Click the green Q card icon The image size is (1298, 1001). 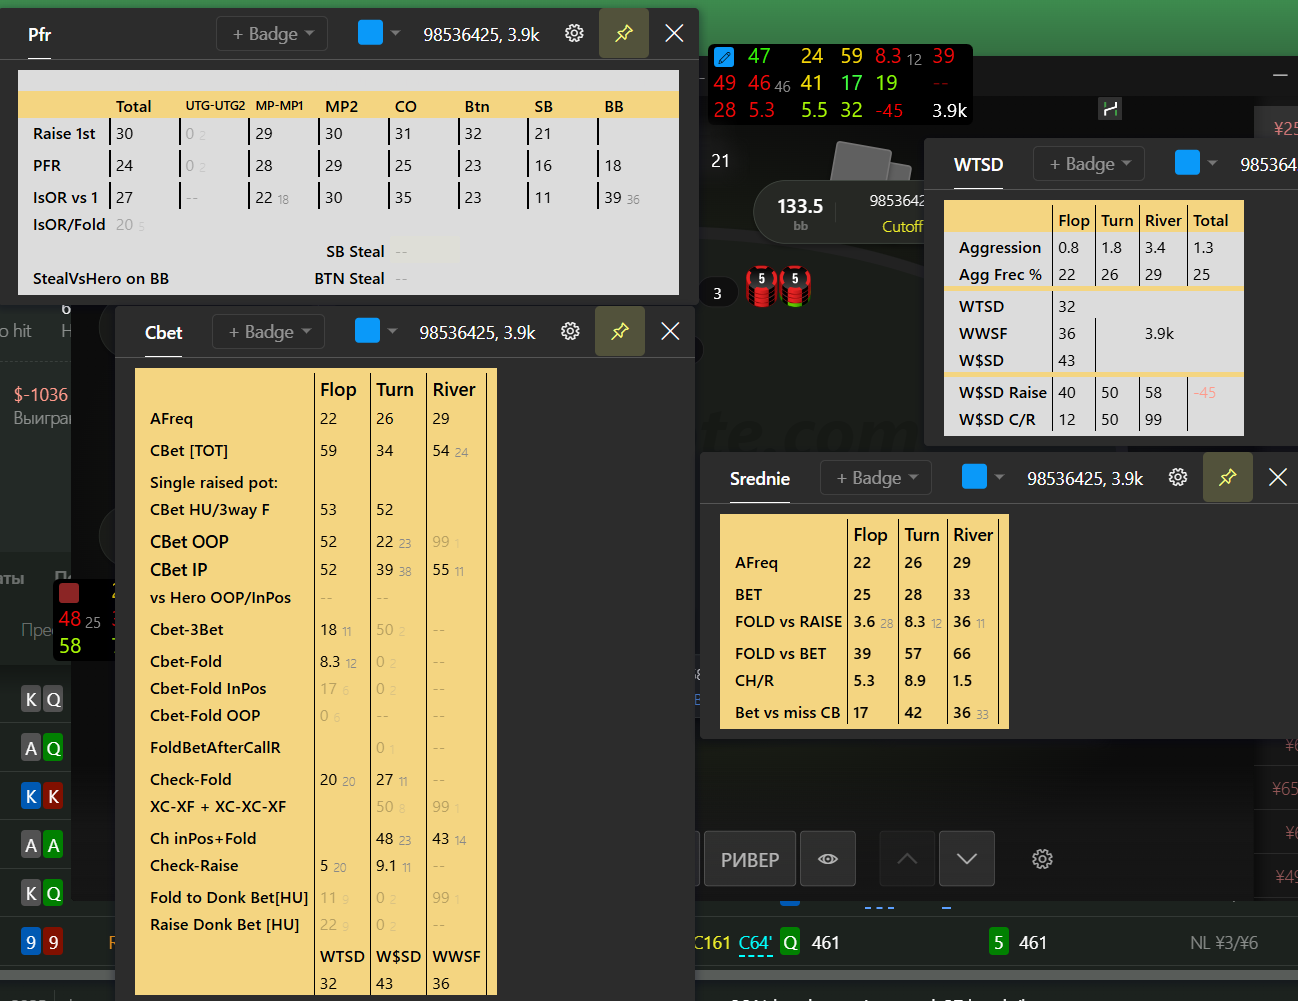[x=790, y=942]
